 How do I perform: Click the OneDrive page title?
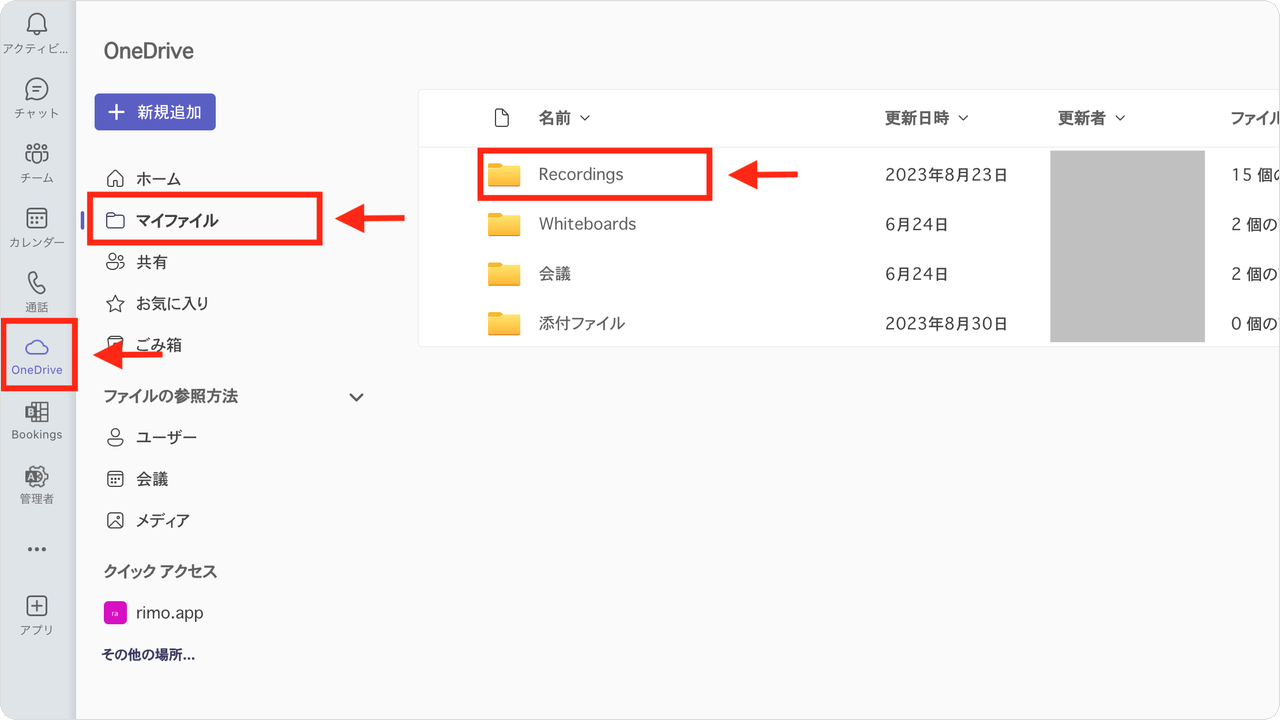[x=149, y=51]
